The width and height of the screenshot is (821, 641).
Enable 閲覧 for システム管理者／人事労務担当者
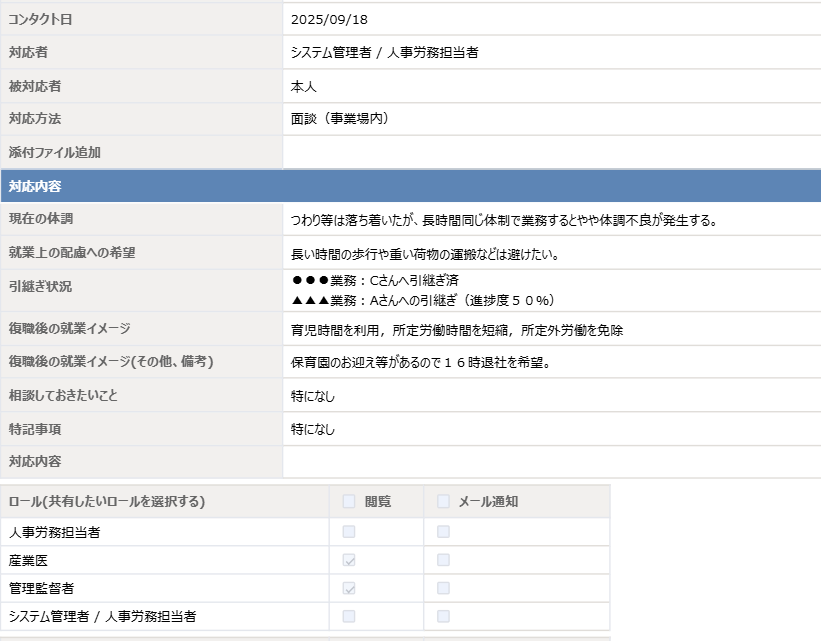(x=347, y=616)
